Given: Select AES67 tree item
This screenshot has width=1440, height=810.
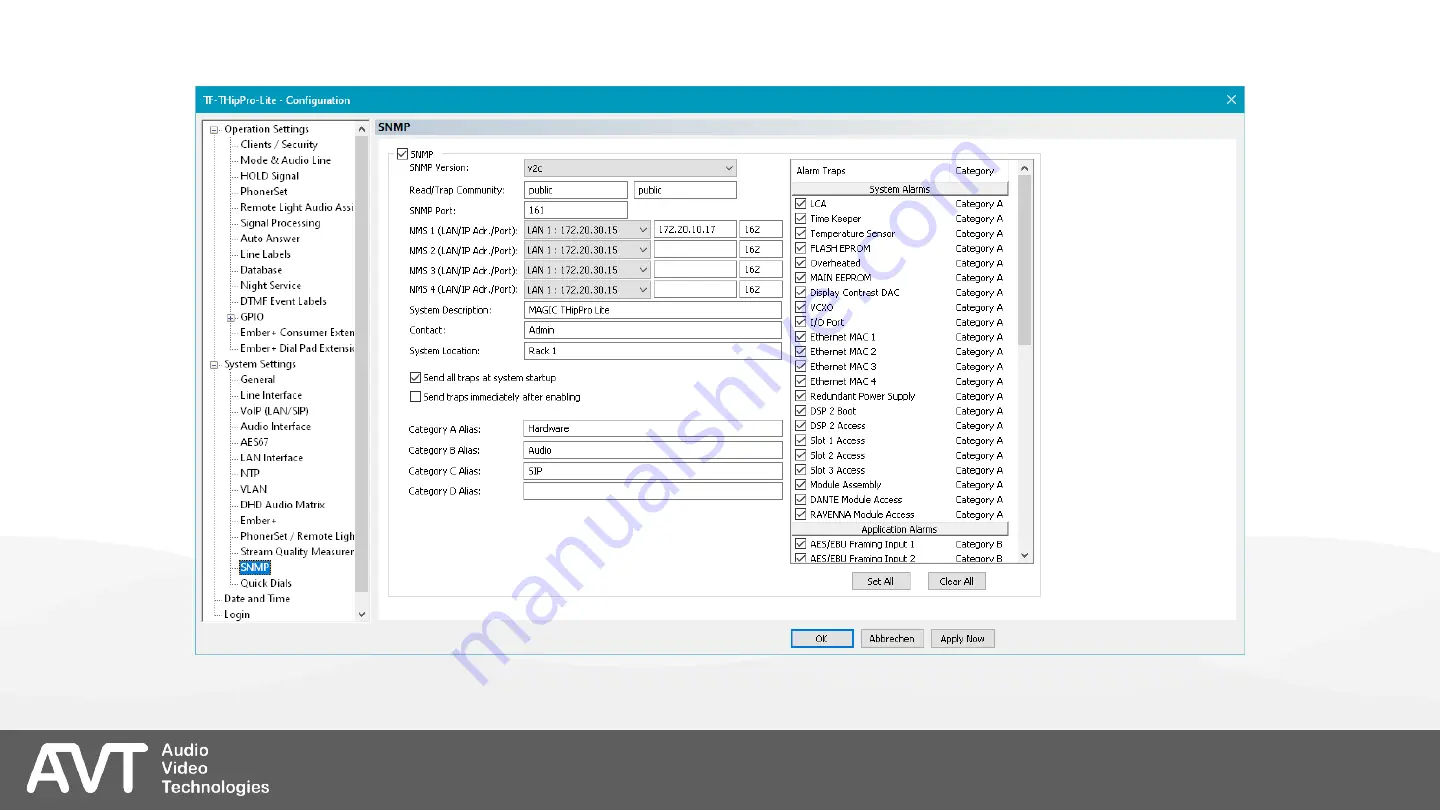Looking at the screenshot, I should click(x=254, y=442).
